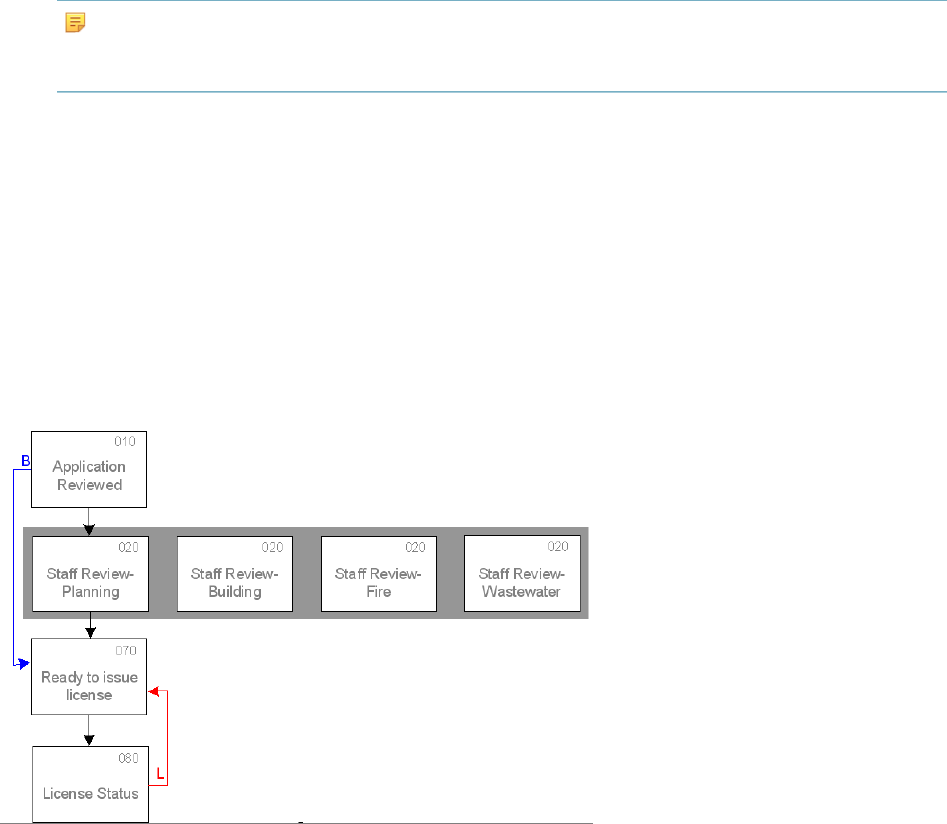Select the Staff Review-Building task box
Viewport: 947px width, 824px height.
click(235, 574)
